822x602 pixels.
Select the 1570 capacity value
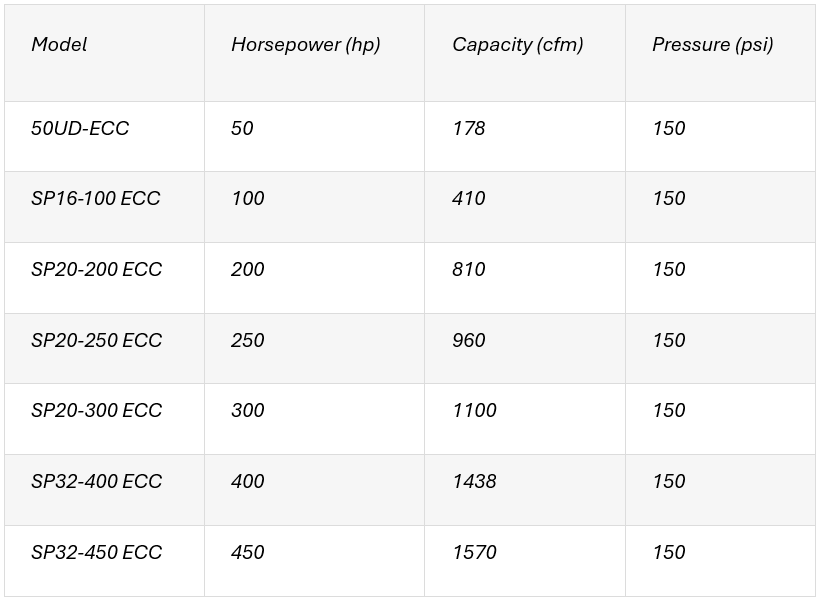474,552
